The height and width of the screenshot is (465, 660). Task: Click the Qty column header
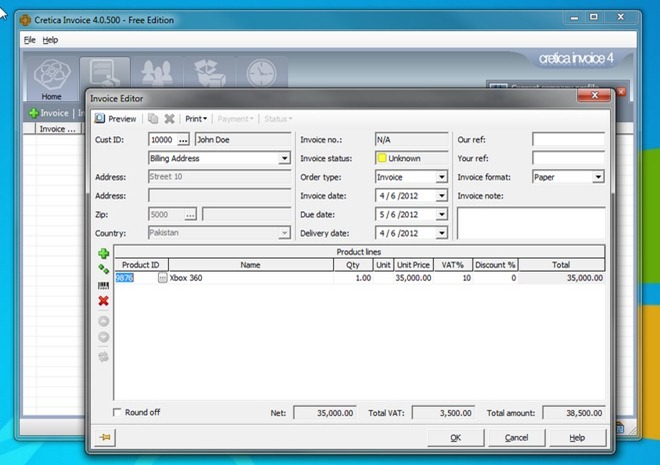353,265
